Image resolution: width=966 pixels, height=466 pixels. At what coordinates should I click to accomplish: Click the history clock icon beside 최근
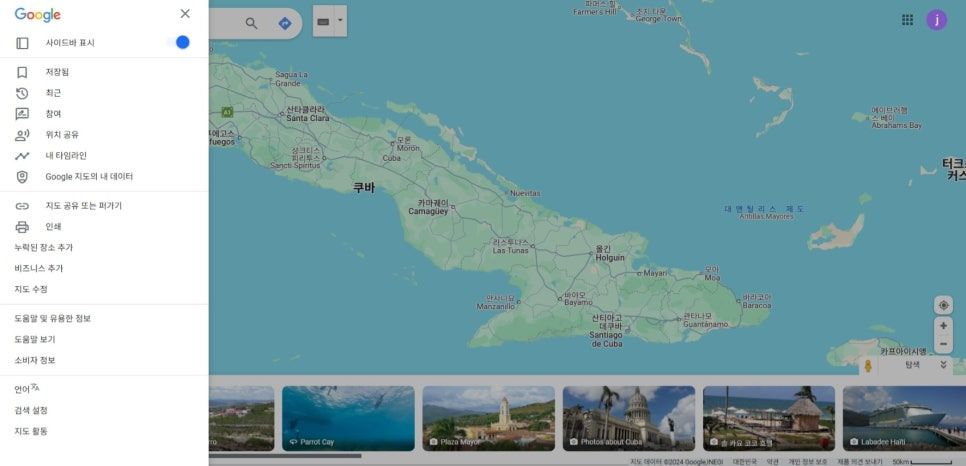tap(22, 93)
